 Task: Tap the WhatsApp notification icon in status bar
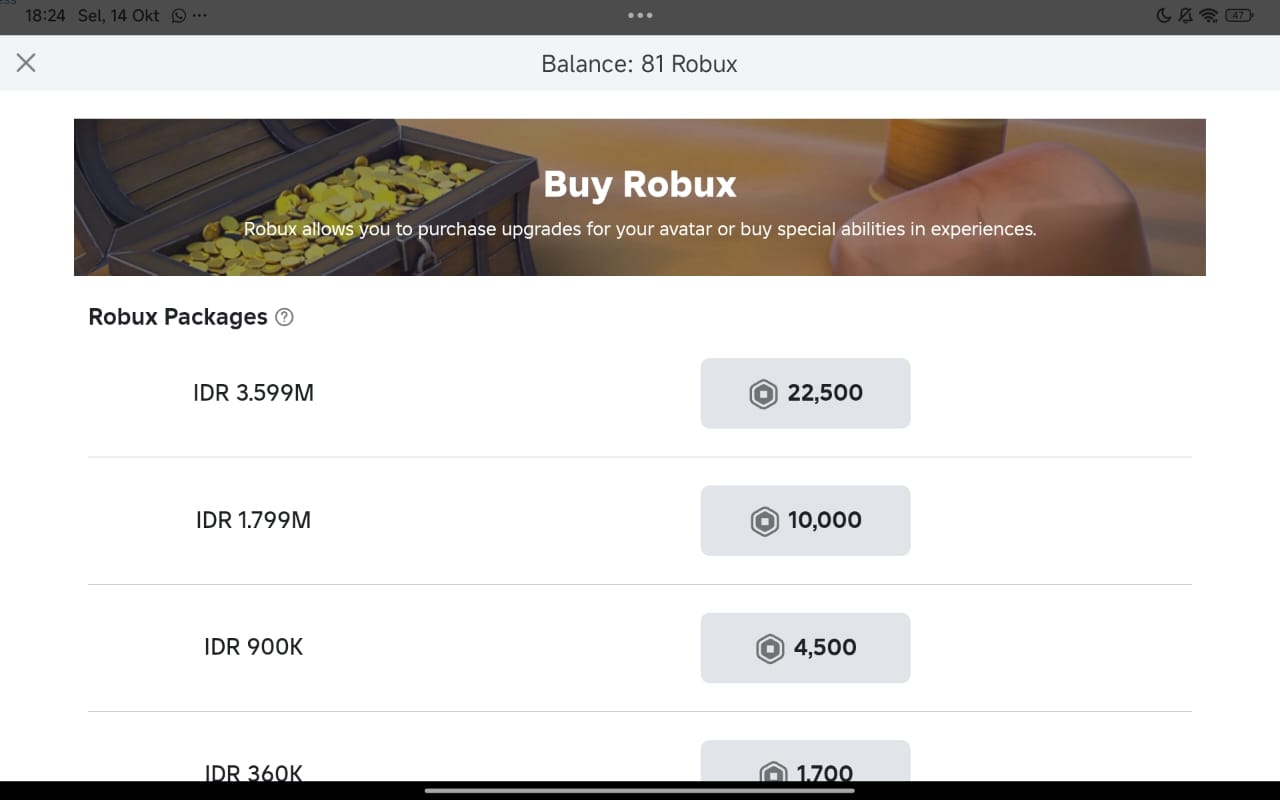point(179,16)
